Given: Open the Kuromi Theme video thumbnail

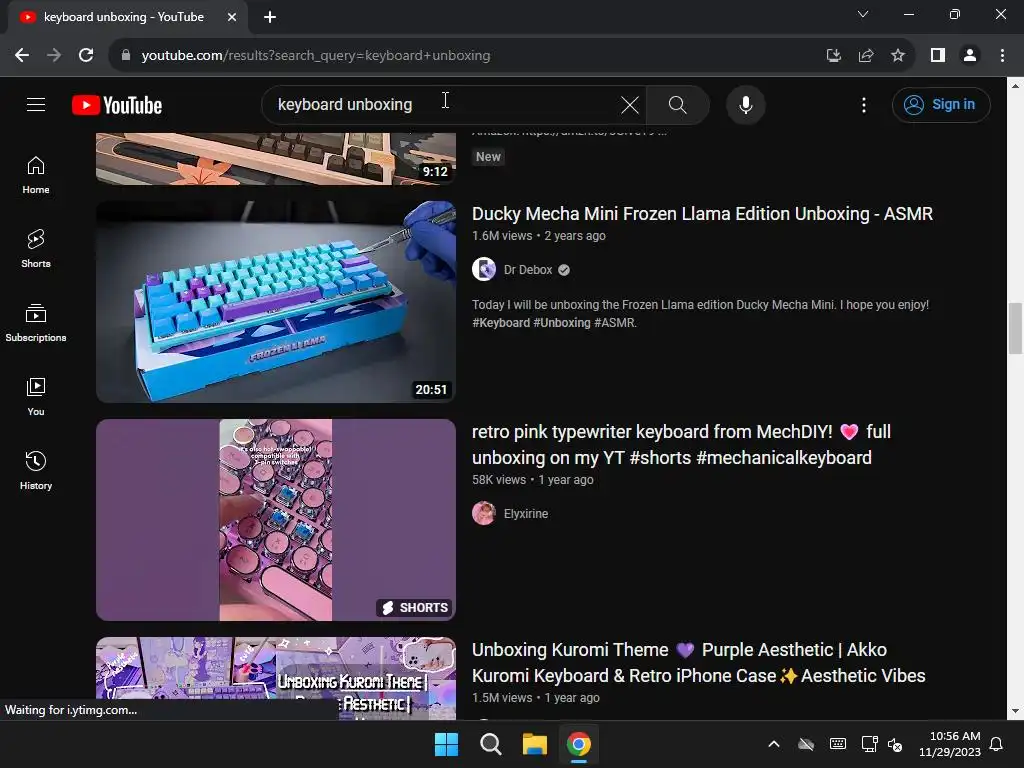Looking at the screenshot, I should coord(276,678).
